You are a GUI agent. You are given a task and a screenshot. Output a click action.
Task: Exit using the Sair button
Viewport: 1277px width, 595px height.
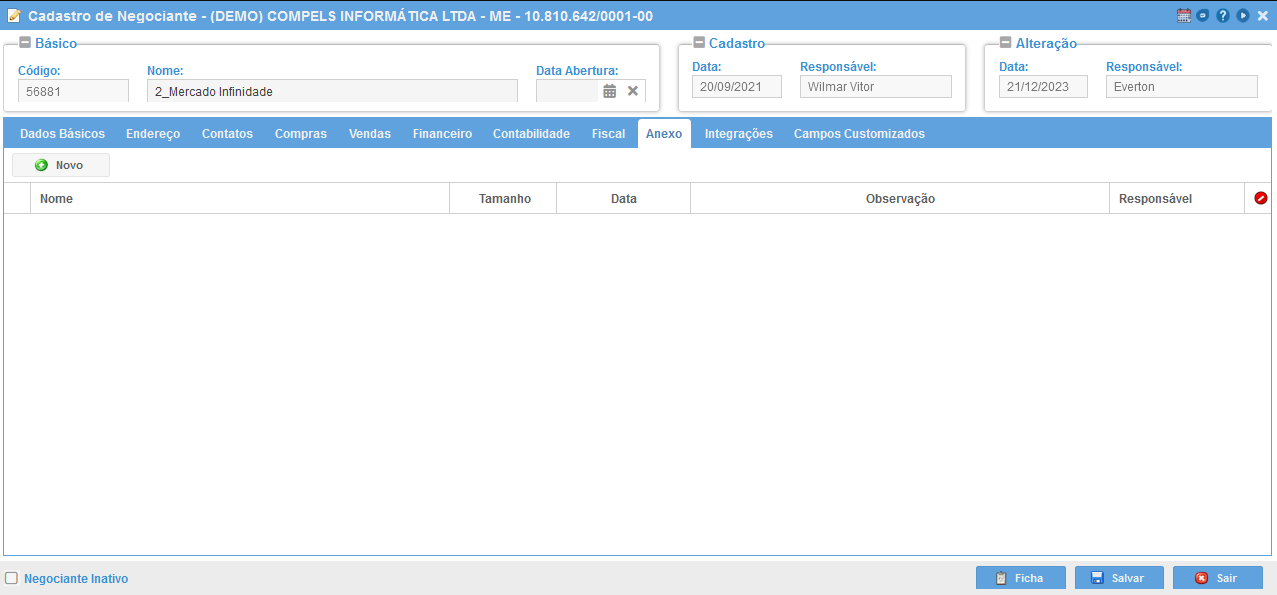pos(1218,578)
